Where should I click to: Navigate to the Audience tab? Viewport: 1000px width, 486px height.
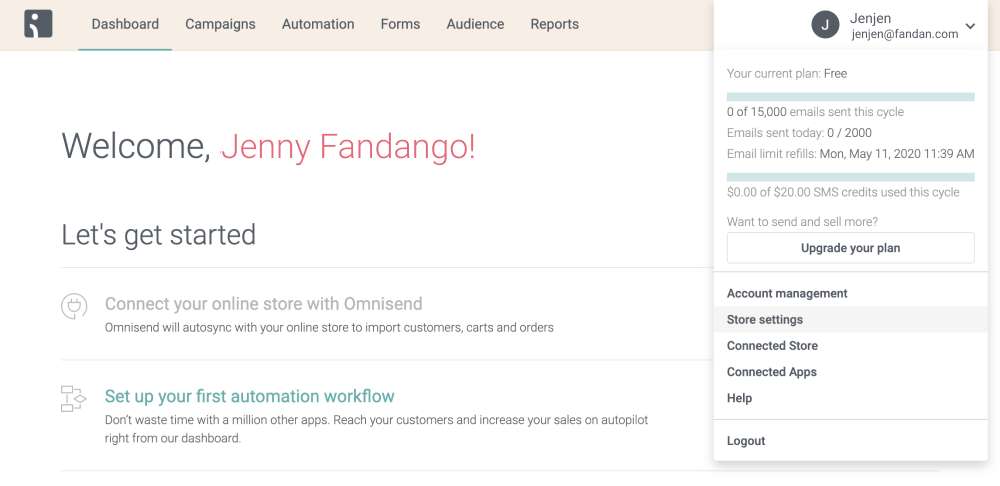coord(475,24)
